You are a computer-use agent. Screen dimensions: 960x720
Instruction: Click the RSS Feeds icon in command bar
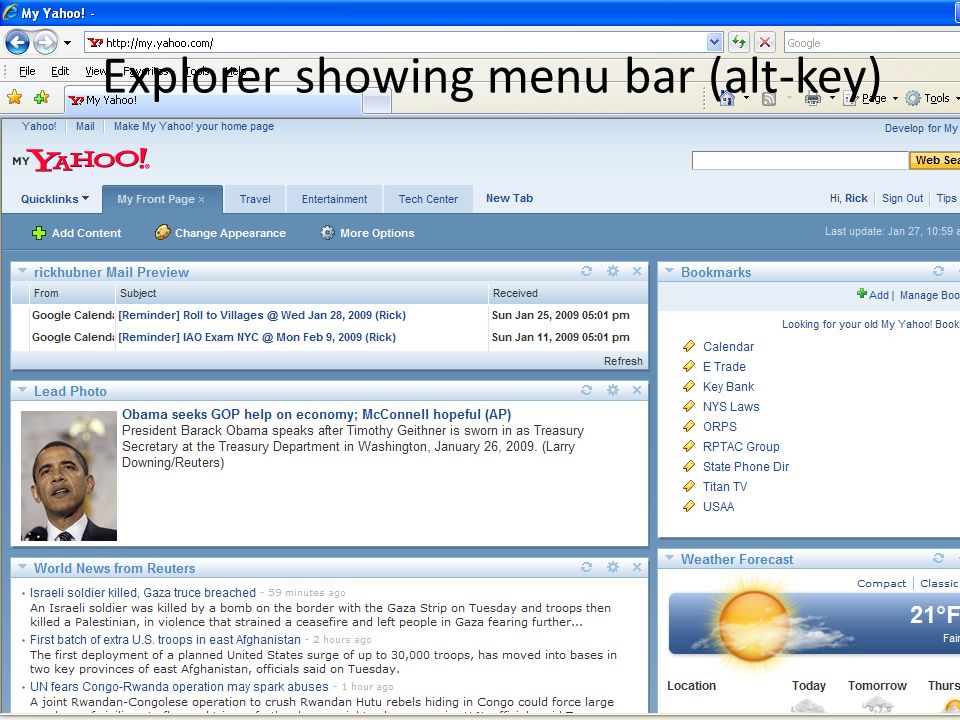click(x=769, y=98)
